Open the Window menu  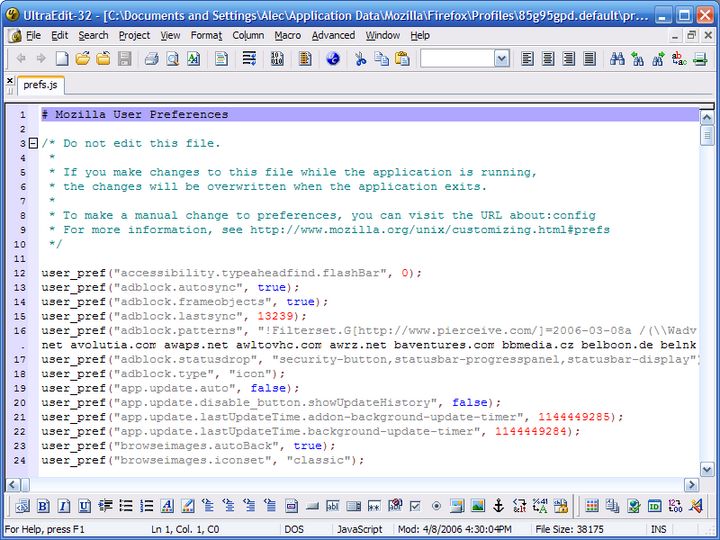coord(382,35)
